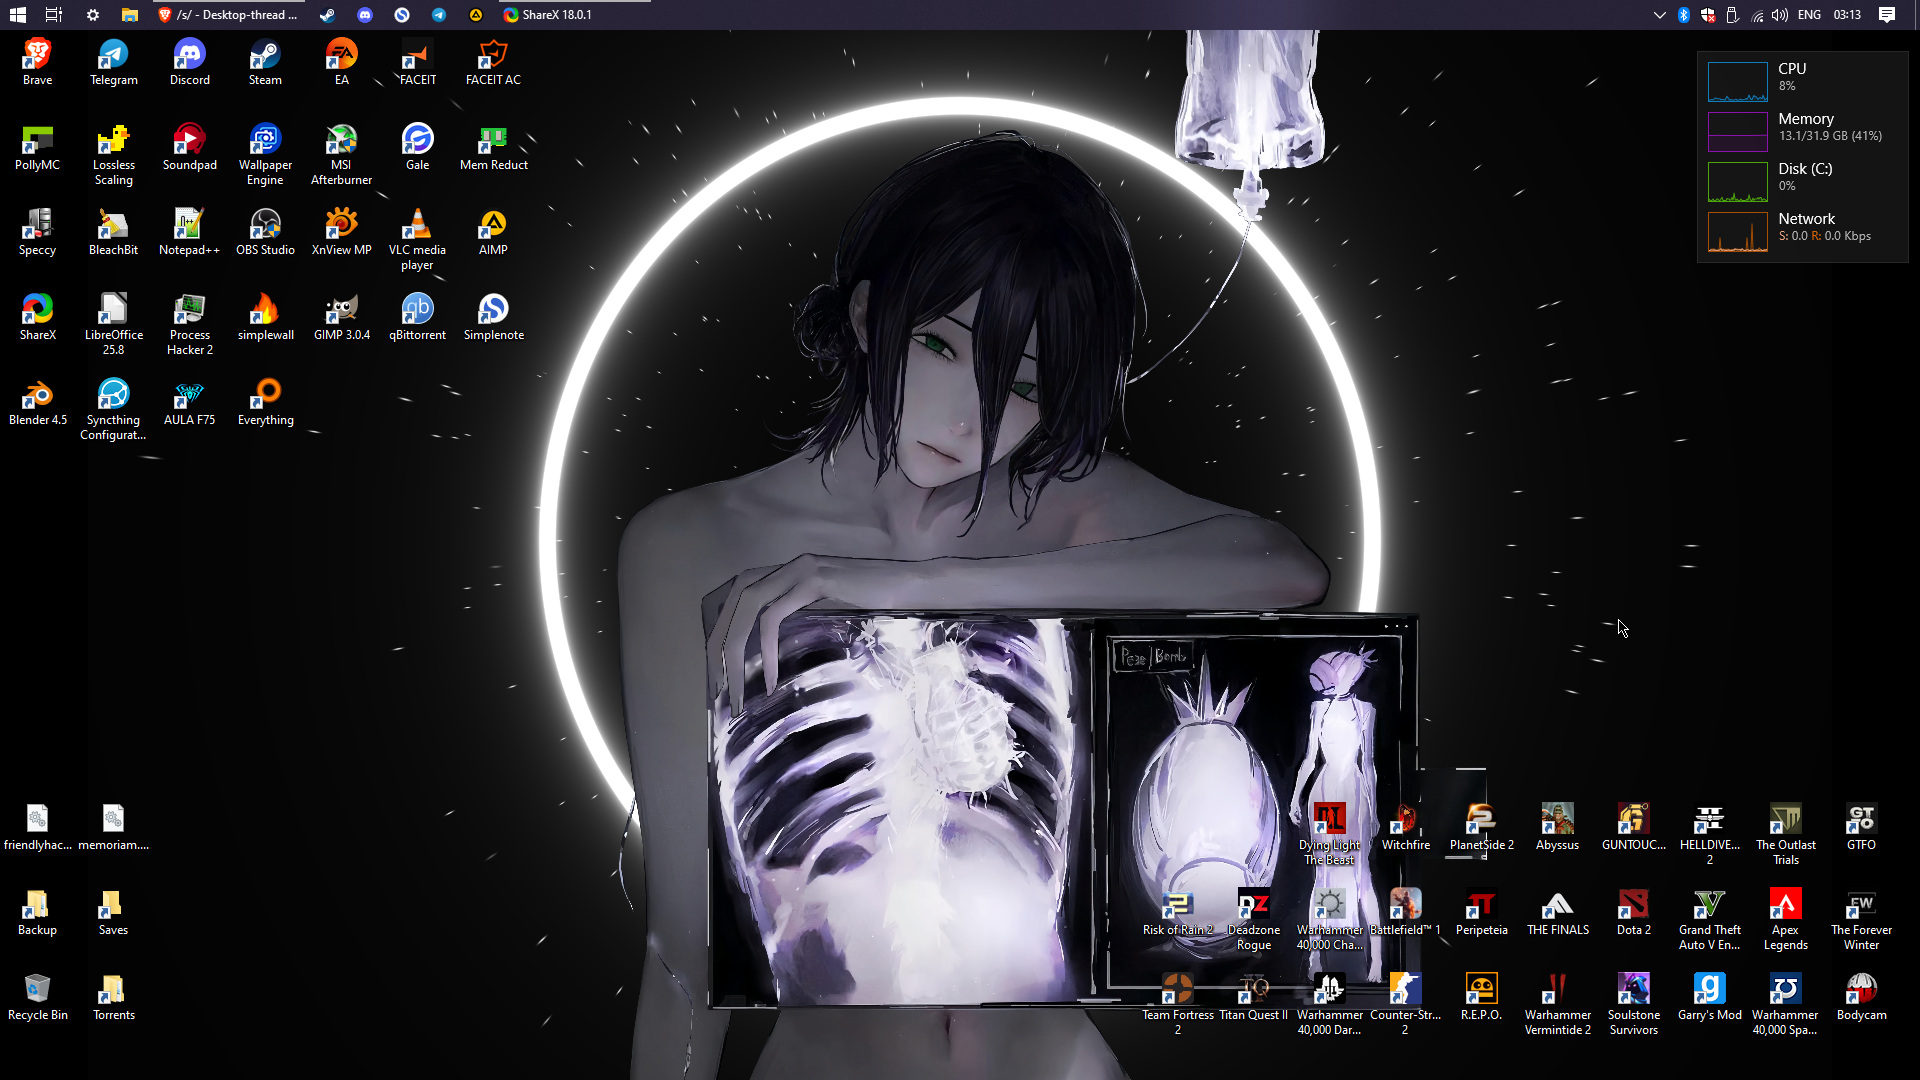Expand hidden system tray icons chevron

click(x=1659, y=15)
